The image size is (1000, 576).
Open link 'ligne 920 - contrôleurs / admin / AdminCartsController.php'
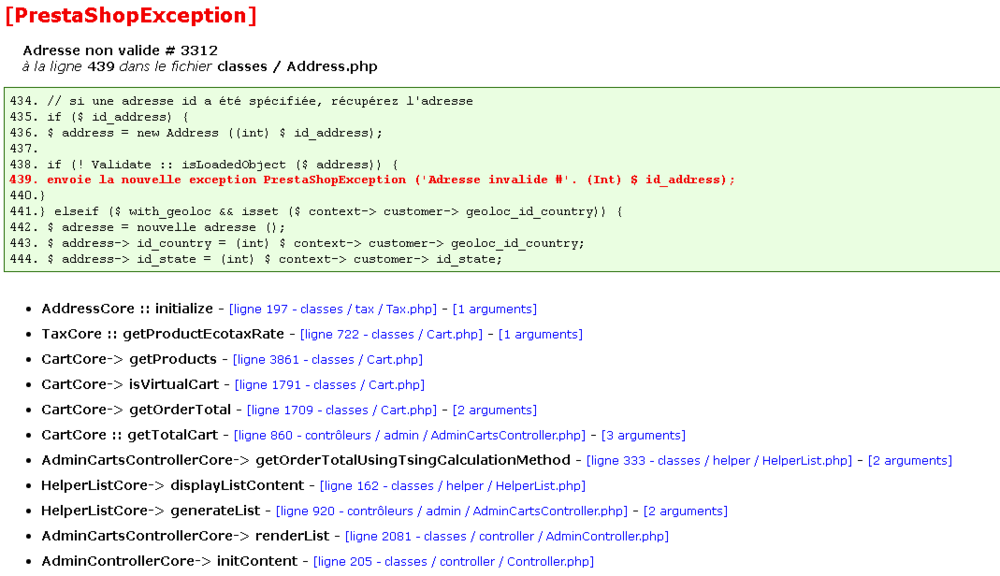click(x=452, y=511)
